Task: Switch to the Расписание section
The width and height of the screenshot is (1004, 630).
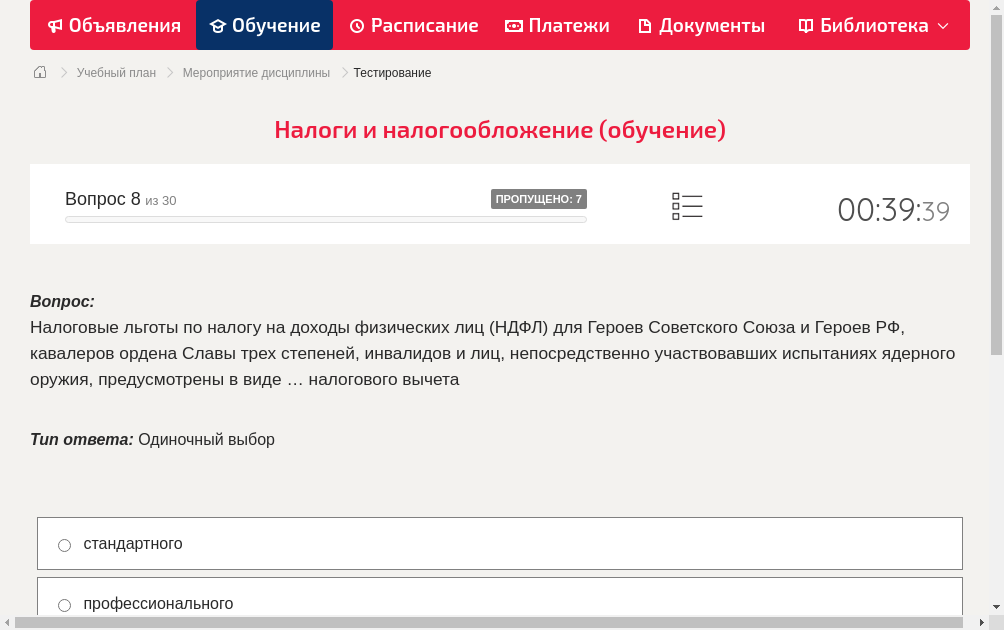Action: 413,25
